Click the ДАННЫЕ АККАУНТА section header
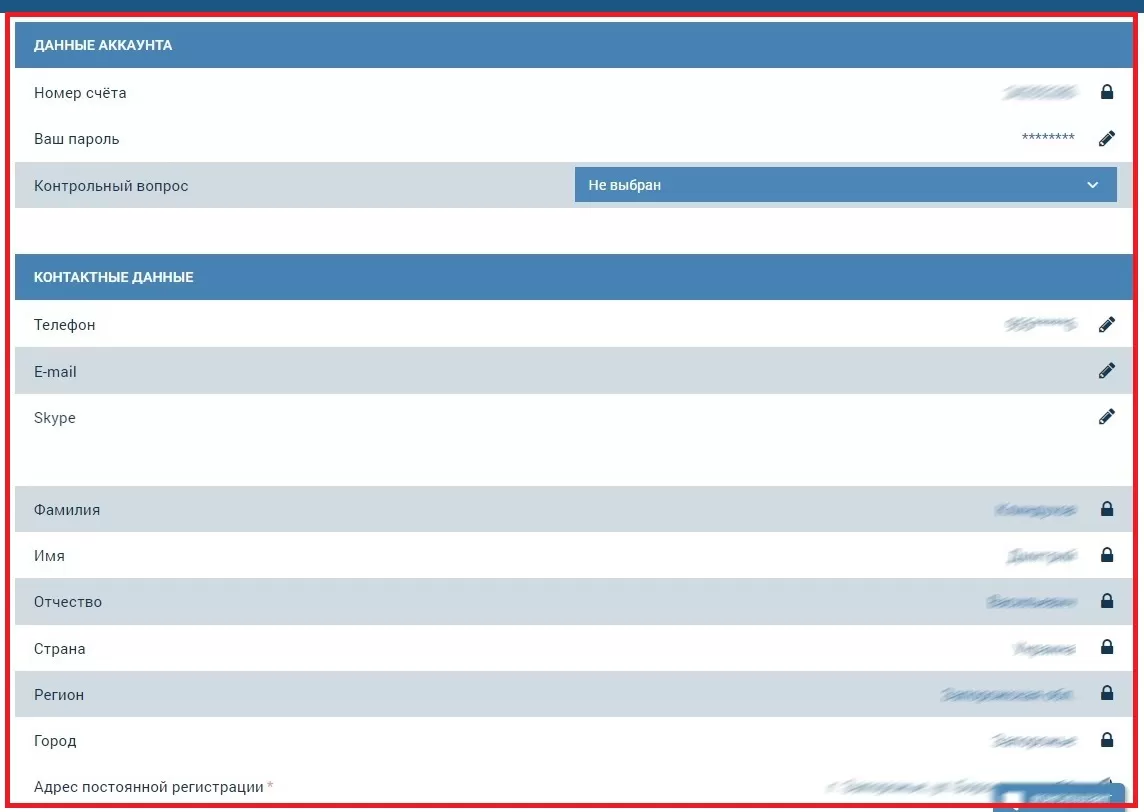Screen dimensions: 1144x812 pyautogui.click(x=103, y=45)
